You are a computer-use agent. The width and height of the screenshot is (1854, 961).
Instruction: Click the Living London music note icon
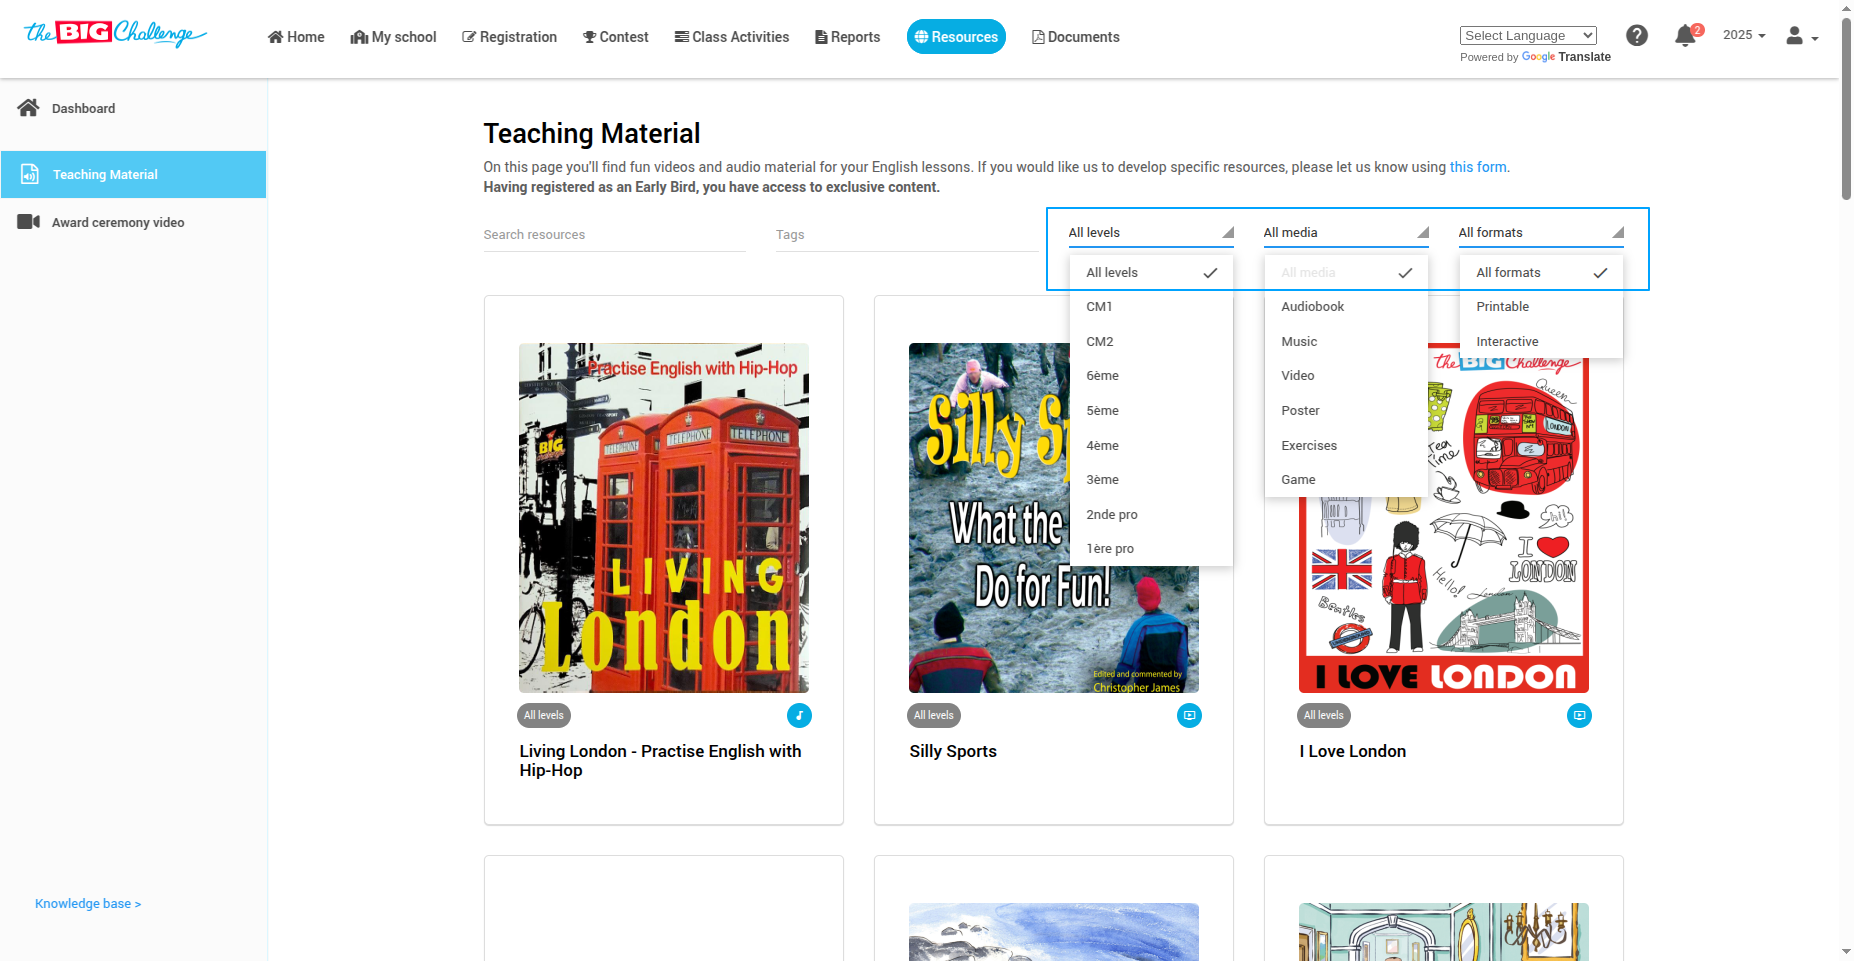(x=799, y=716)
